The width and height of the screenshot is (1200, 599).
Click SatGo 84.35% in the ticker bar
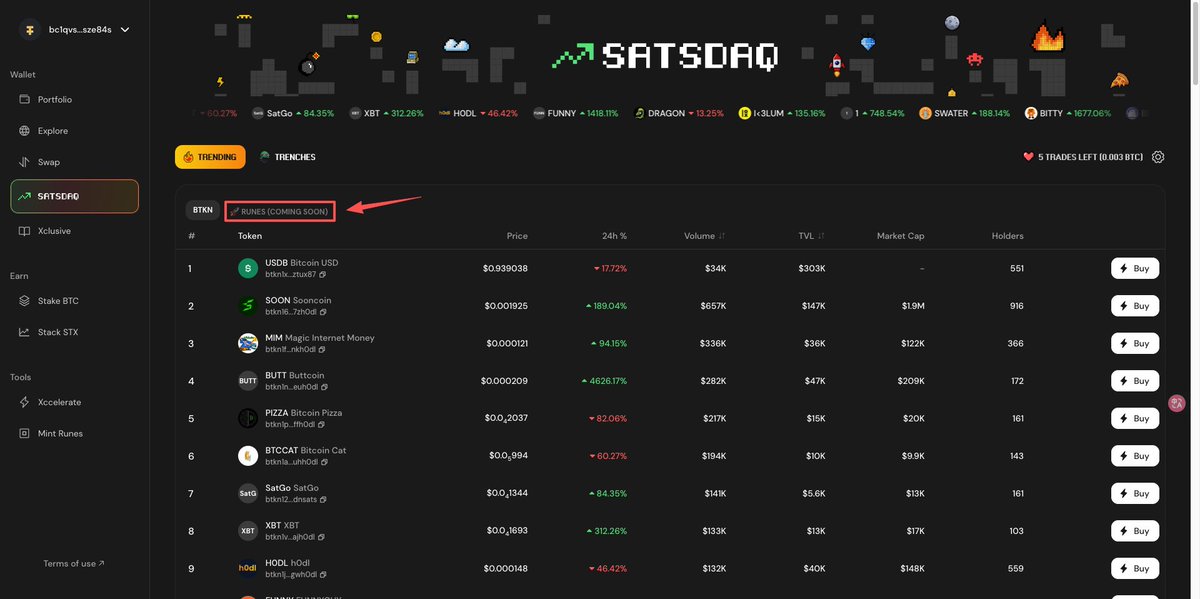point(293,114)
